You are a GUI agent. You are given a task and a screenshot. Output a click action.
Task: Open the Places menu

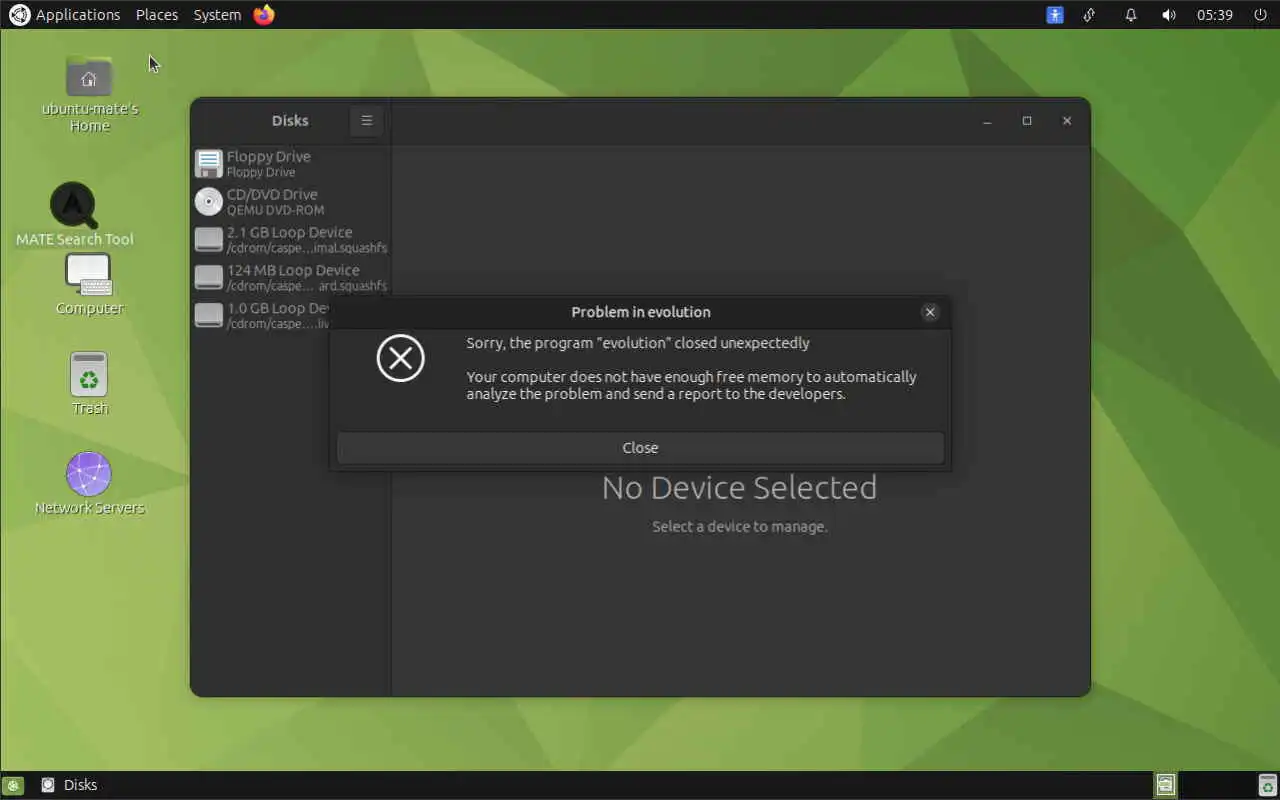(x=157, y=15)
